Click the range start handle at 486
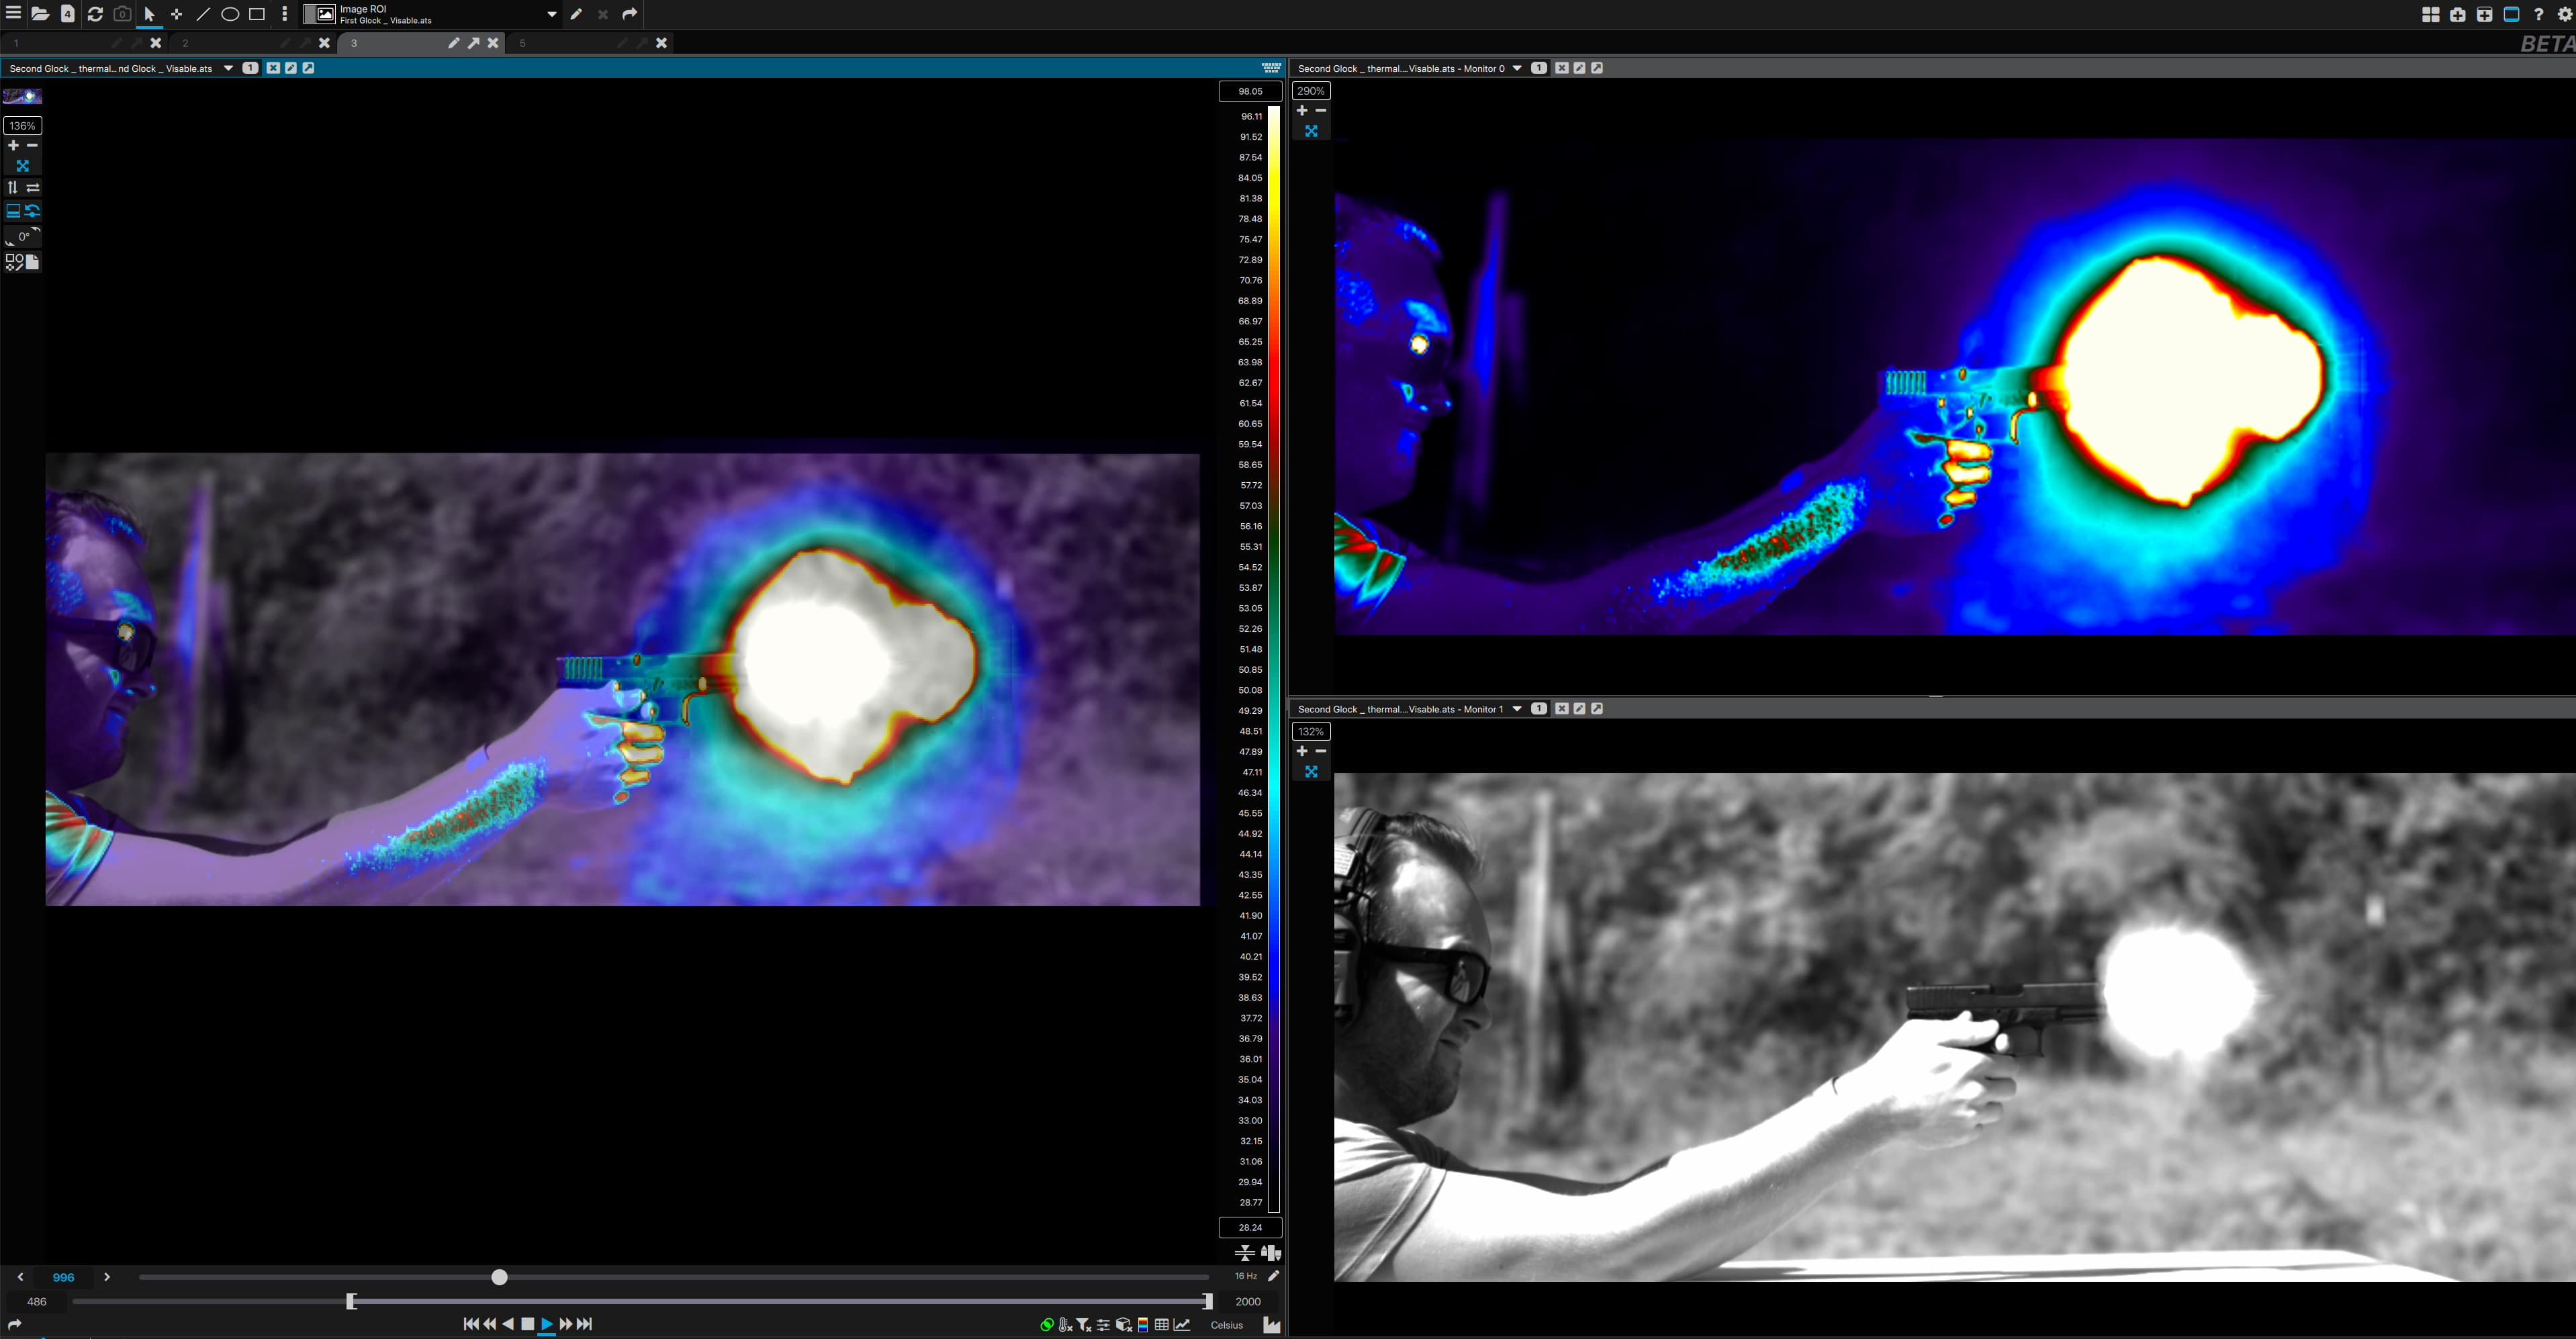Viewport: 2576px width, 1339px height. (351, 1301)
